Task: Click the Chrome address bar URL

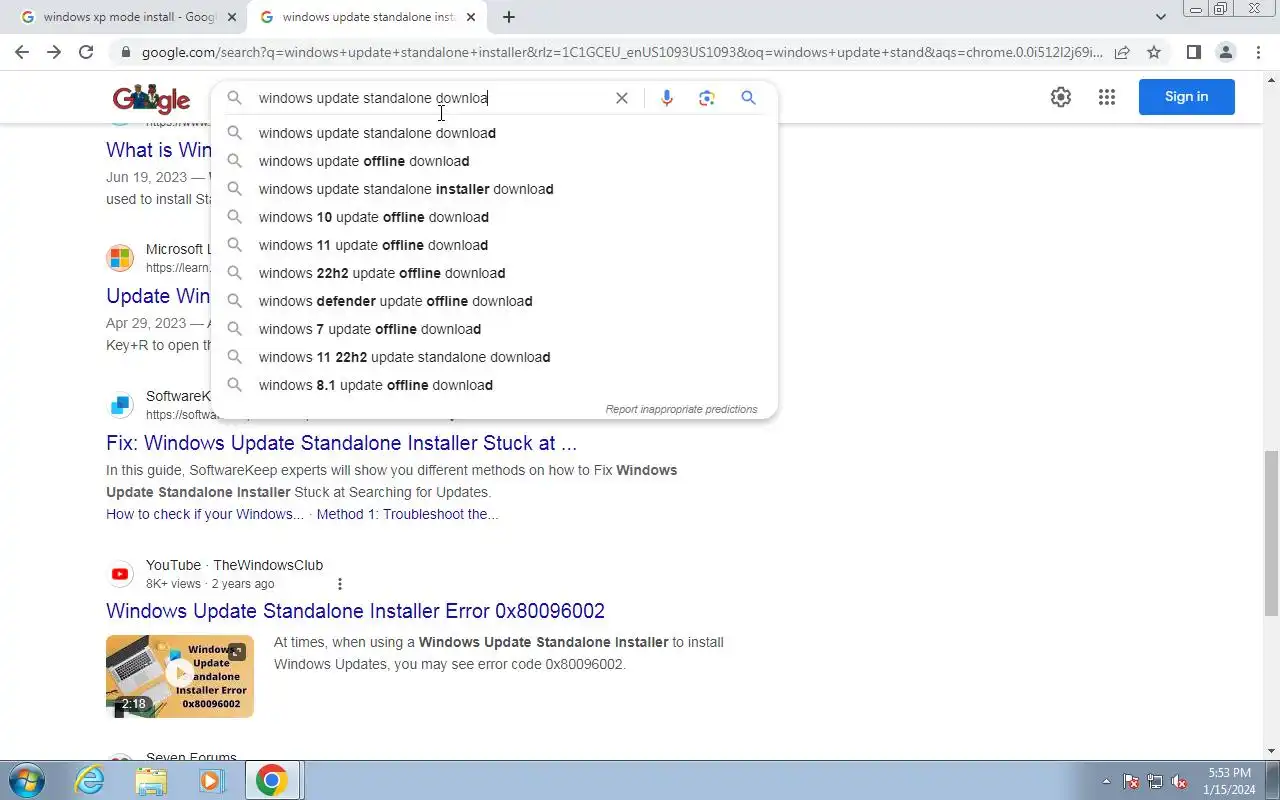Action: coord(622,52)
